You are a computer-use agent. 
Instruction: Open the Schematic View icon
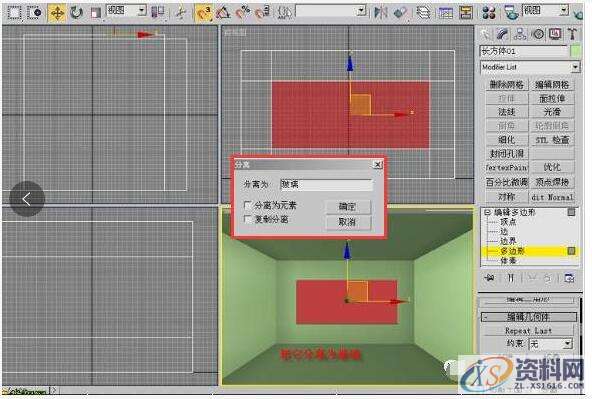(466, 13)
